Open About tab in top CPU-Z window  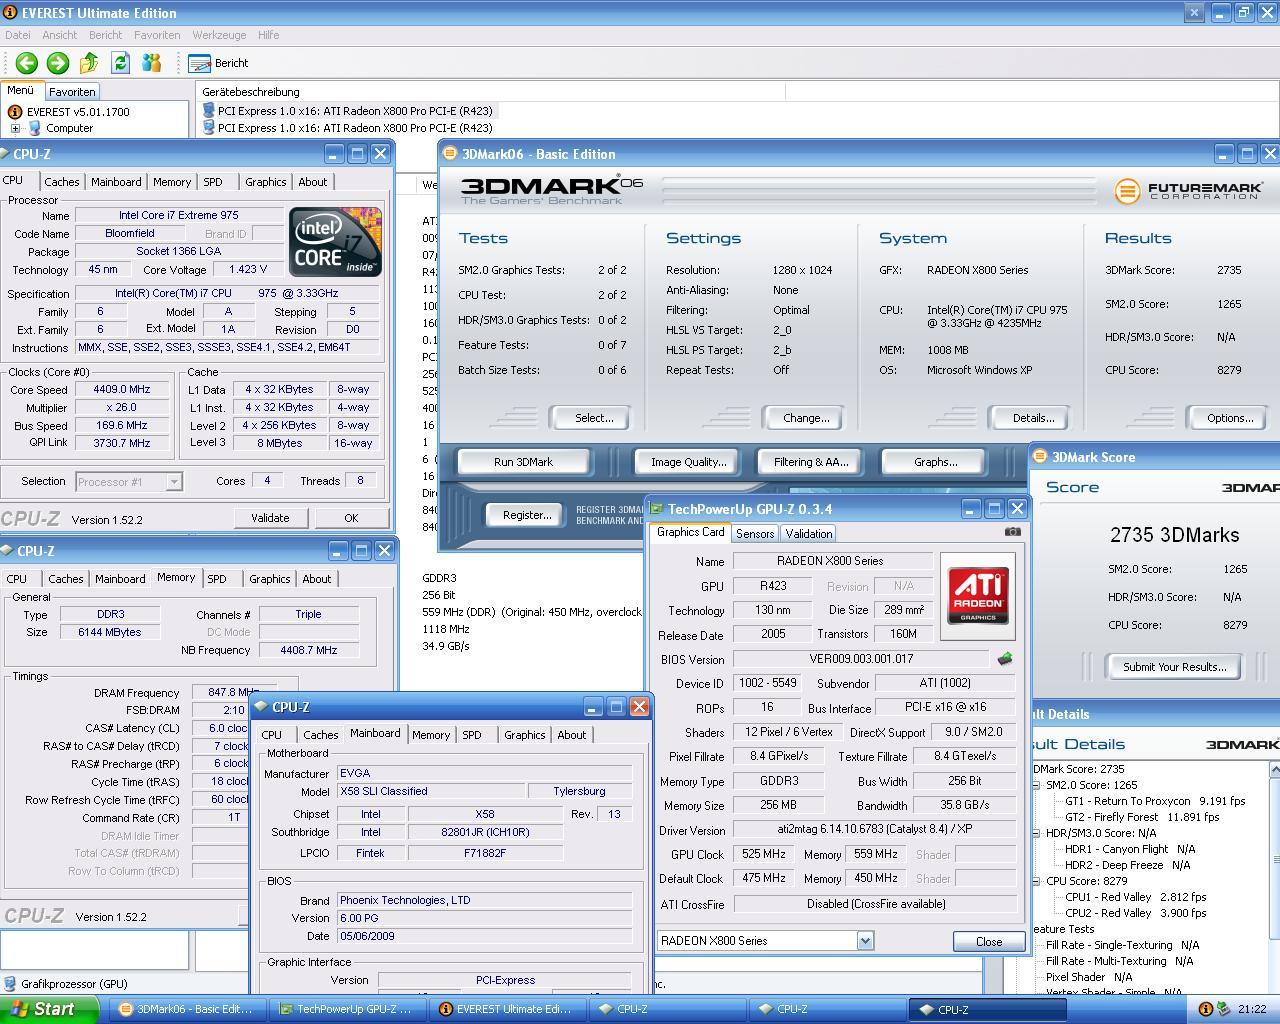(x=313, y=182)
